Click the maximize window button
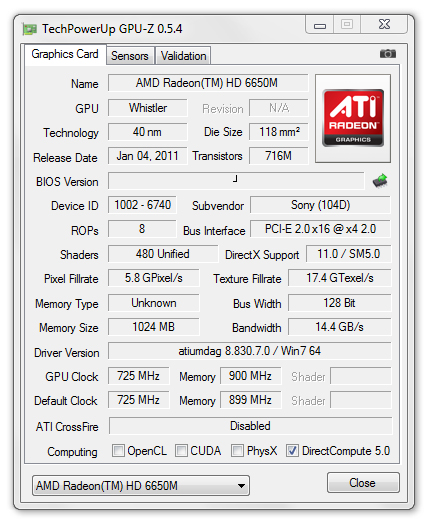 pyautogui.click(x=347, y=25)
